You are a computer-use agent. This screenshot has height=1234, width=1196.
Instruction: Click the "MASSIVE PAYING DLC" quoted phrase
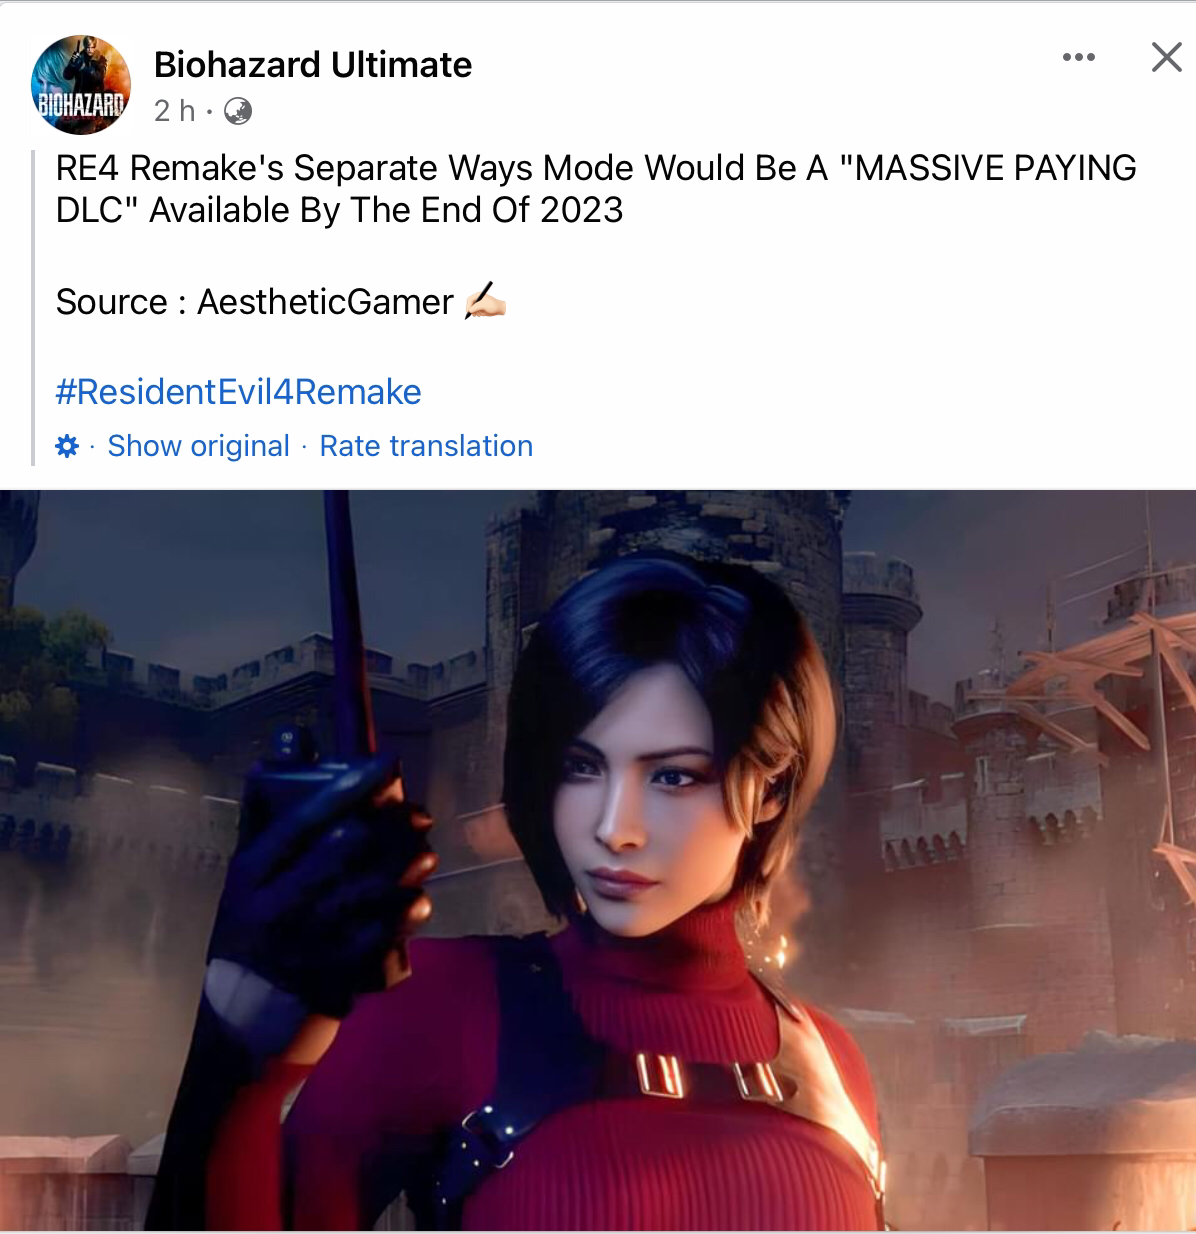tap(596, 189)
